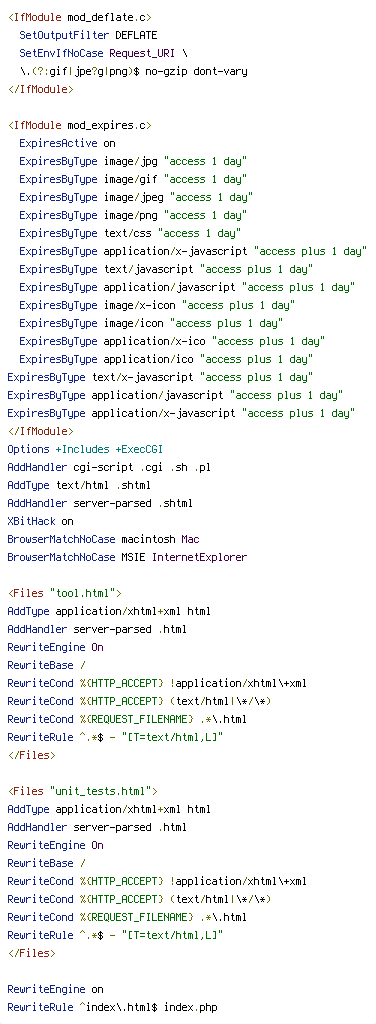
Task: Click "BrowserMatchNoCase MSIE InternetExplorer" line
Action: 127,557
